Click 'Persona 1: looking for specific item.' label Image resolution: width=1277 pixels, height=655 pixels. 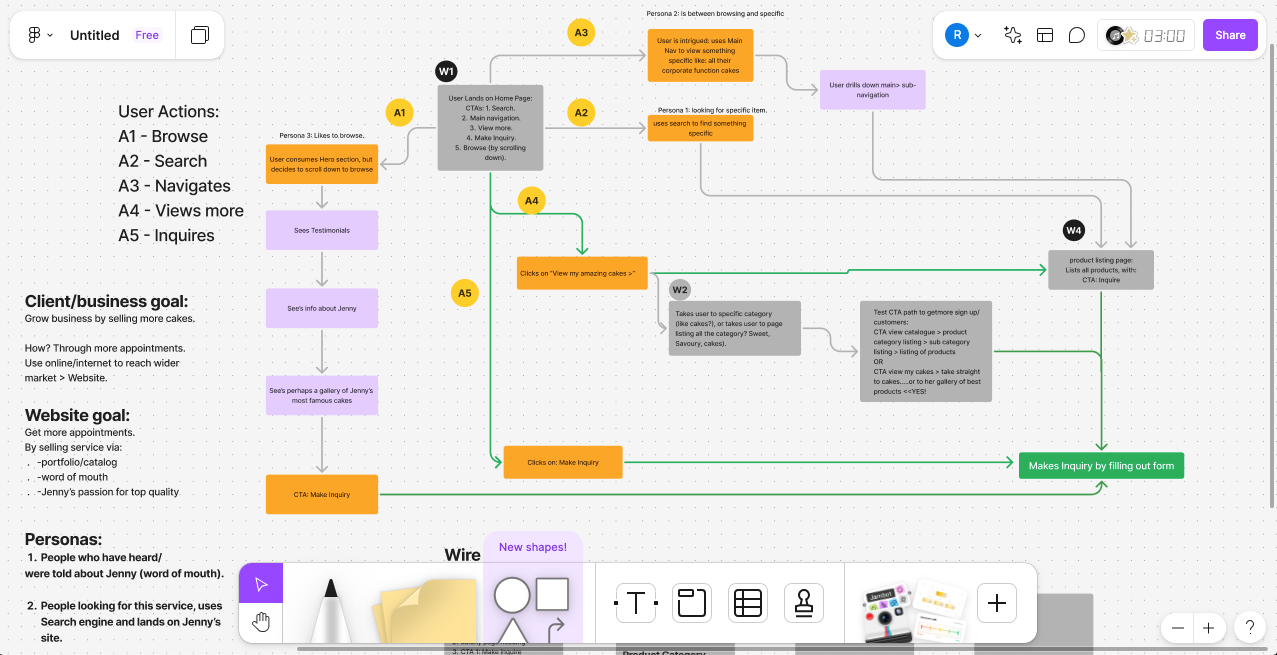tap(712, 110)
